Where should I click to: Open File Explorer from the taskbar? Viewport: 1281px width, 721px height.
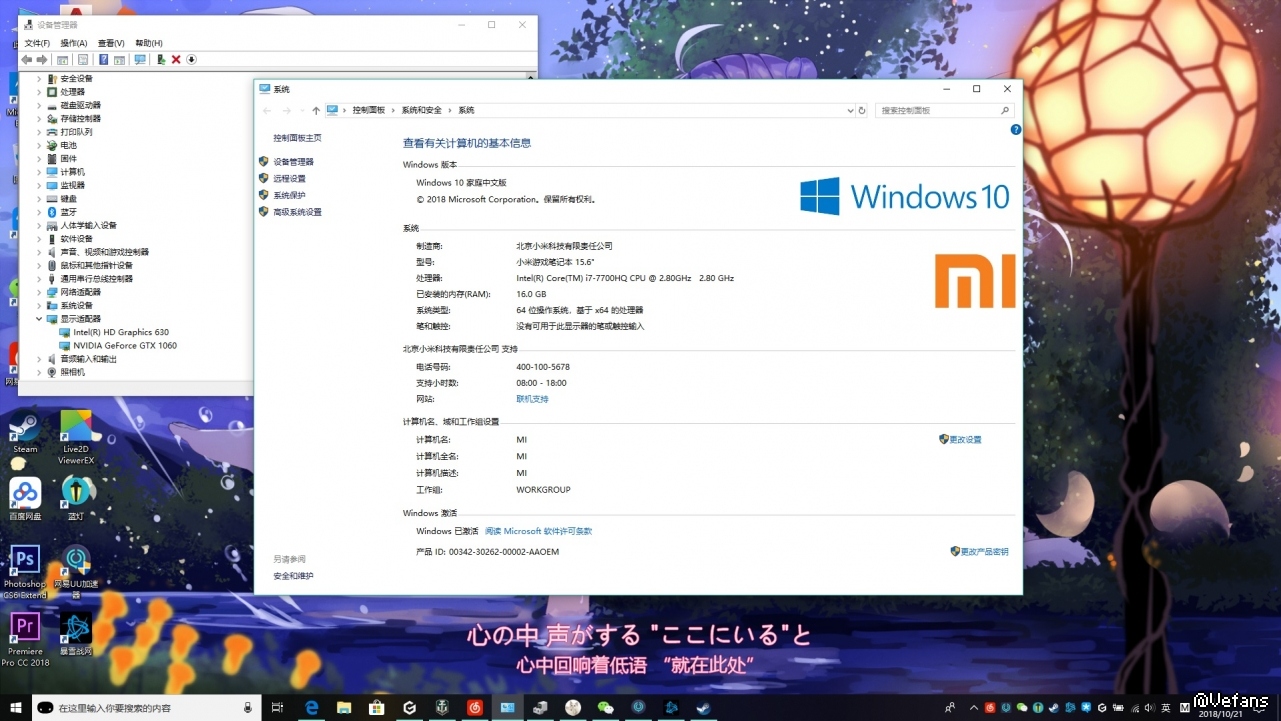point(344,707)
